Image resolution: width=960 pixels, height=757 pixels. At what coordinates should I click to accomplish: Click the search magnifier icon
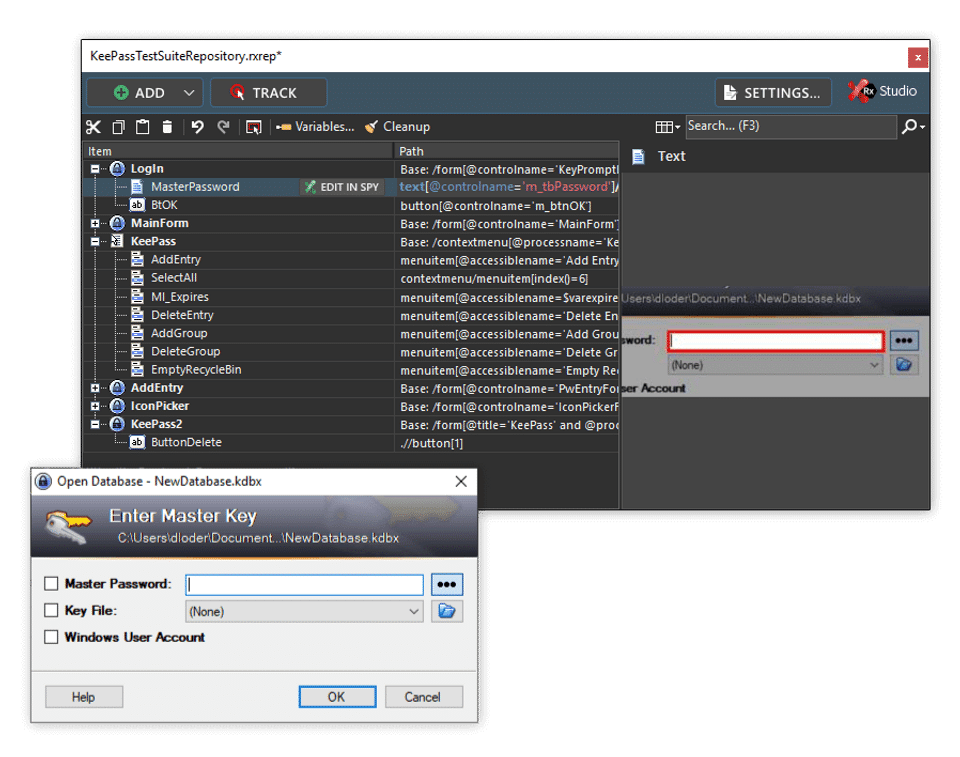point(909,126)
